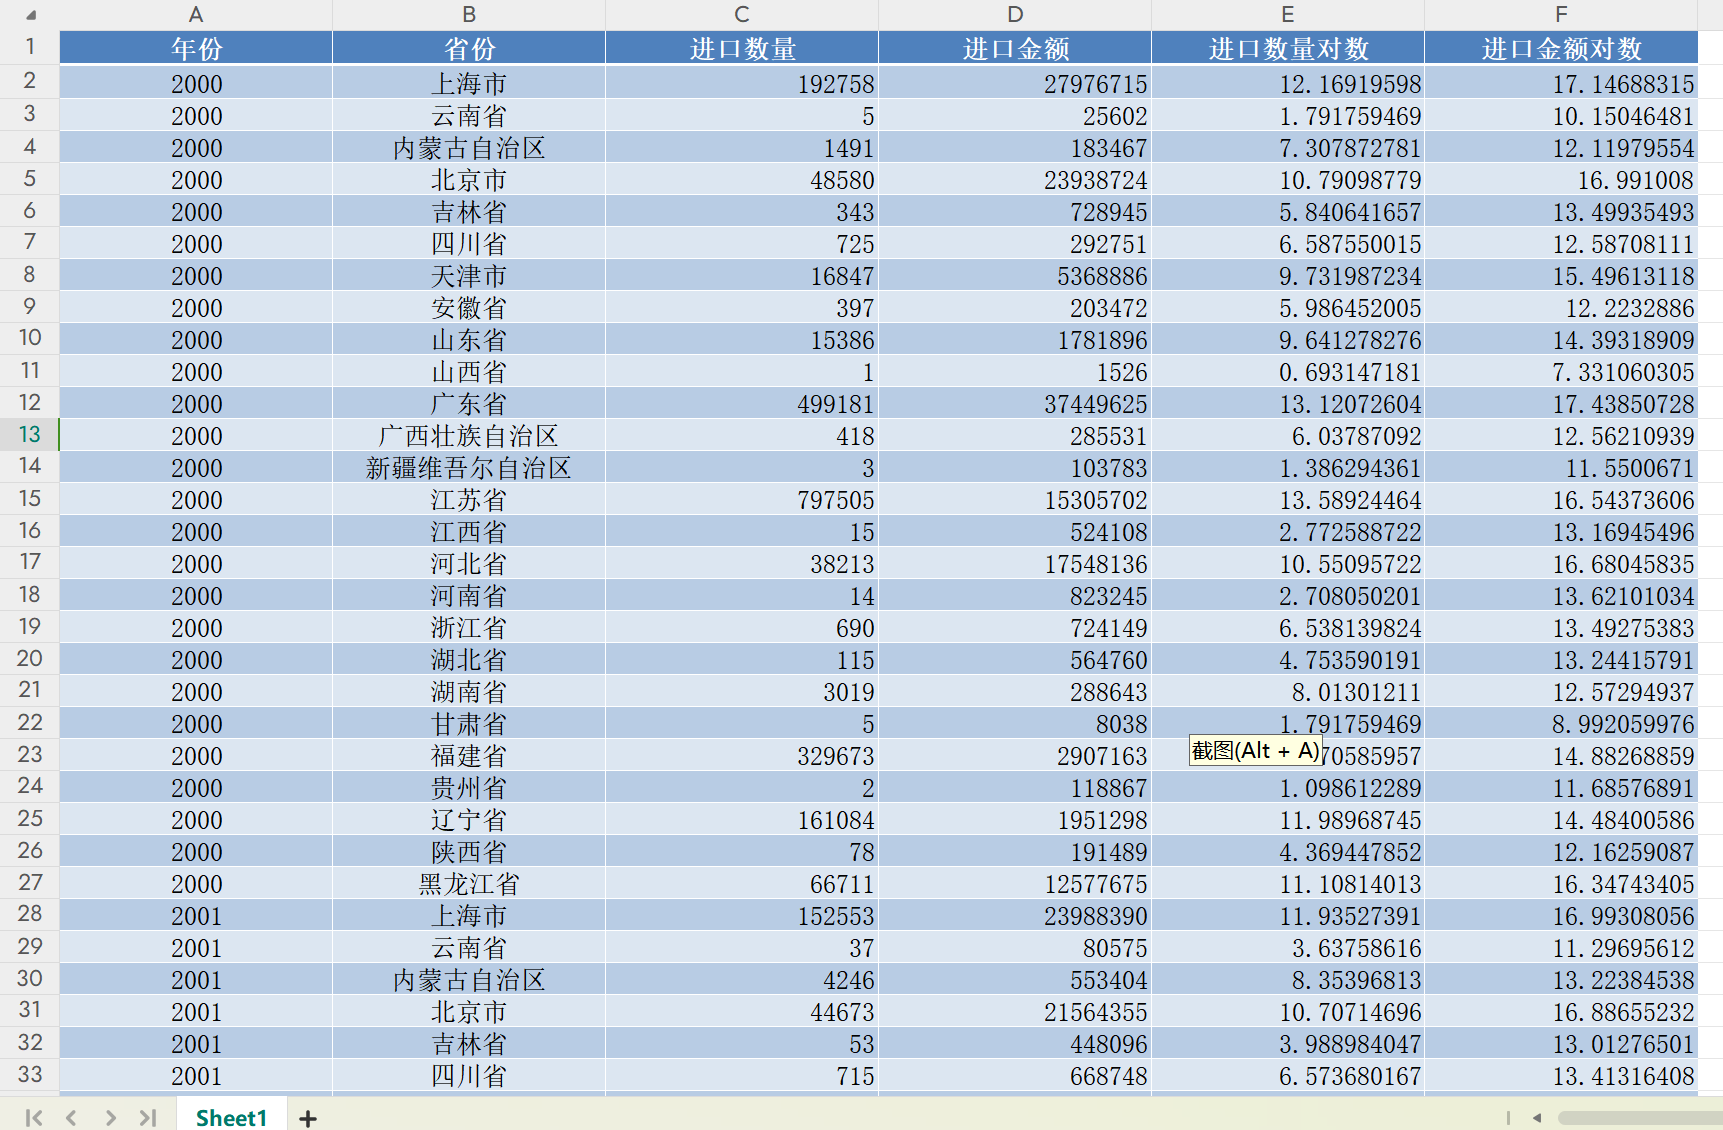
Task: Click the 年份 header cell
Action: [x=195, y=47]
